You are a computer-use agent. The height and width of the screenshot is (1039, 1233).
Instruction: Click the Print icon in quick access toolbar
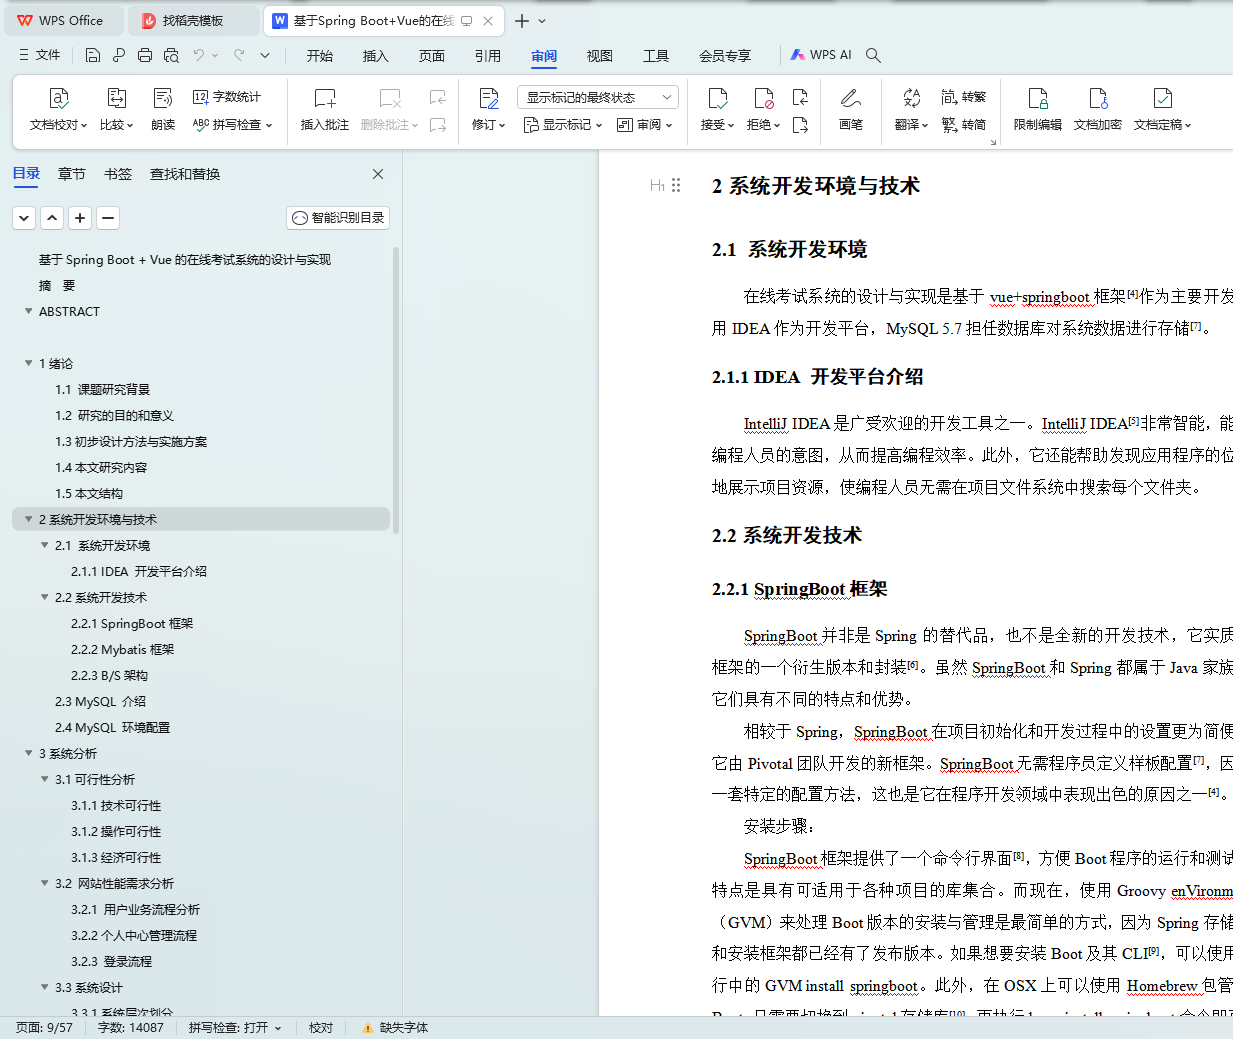[145, 55]
